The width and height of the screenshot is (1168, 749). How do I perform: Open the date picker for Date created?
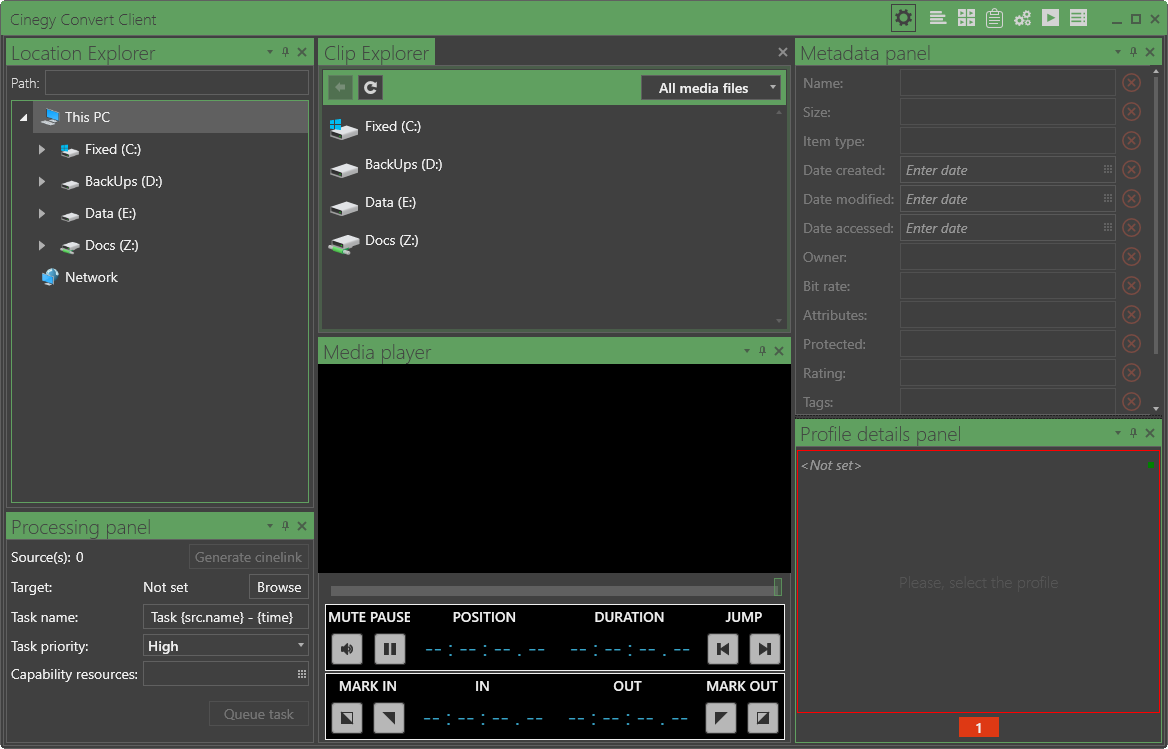click(x=1108, y=170)
